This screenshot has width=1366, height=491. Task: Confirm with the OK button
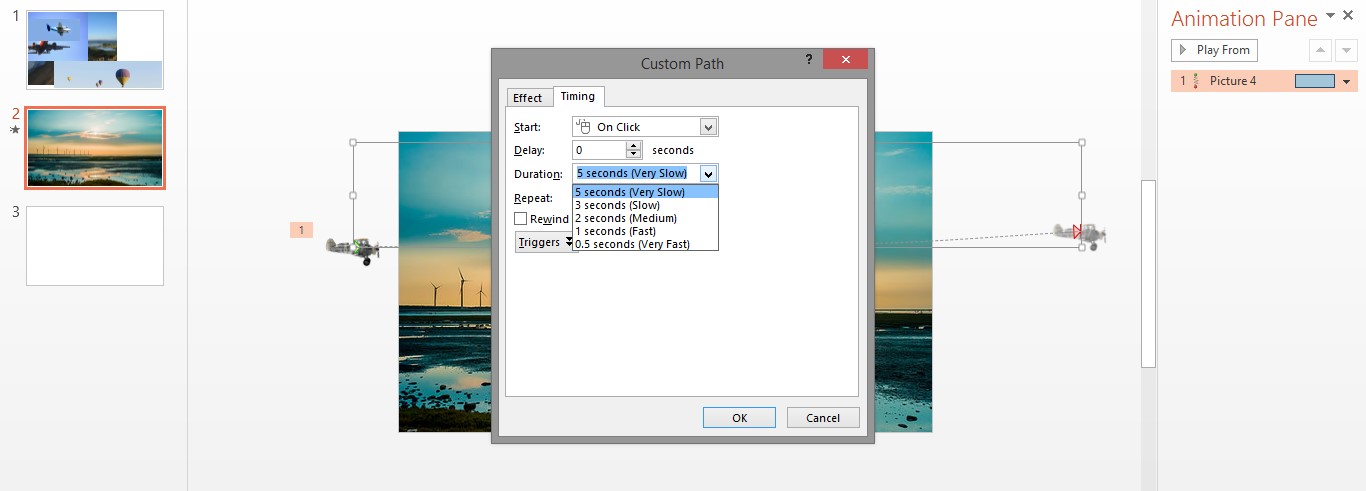(x=739, y=418)
